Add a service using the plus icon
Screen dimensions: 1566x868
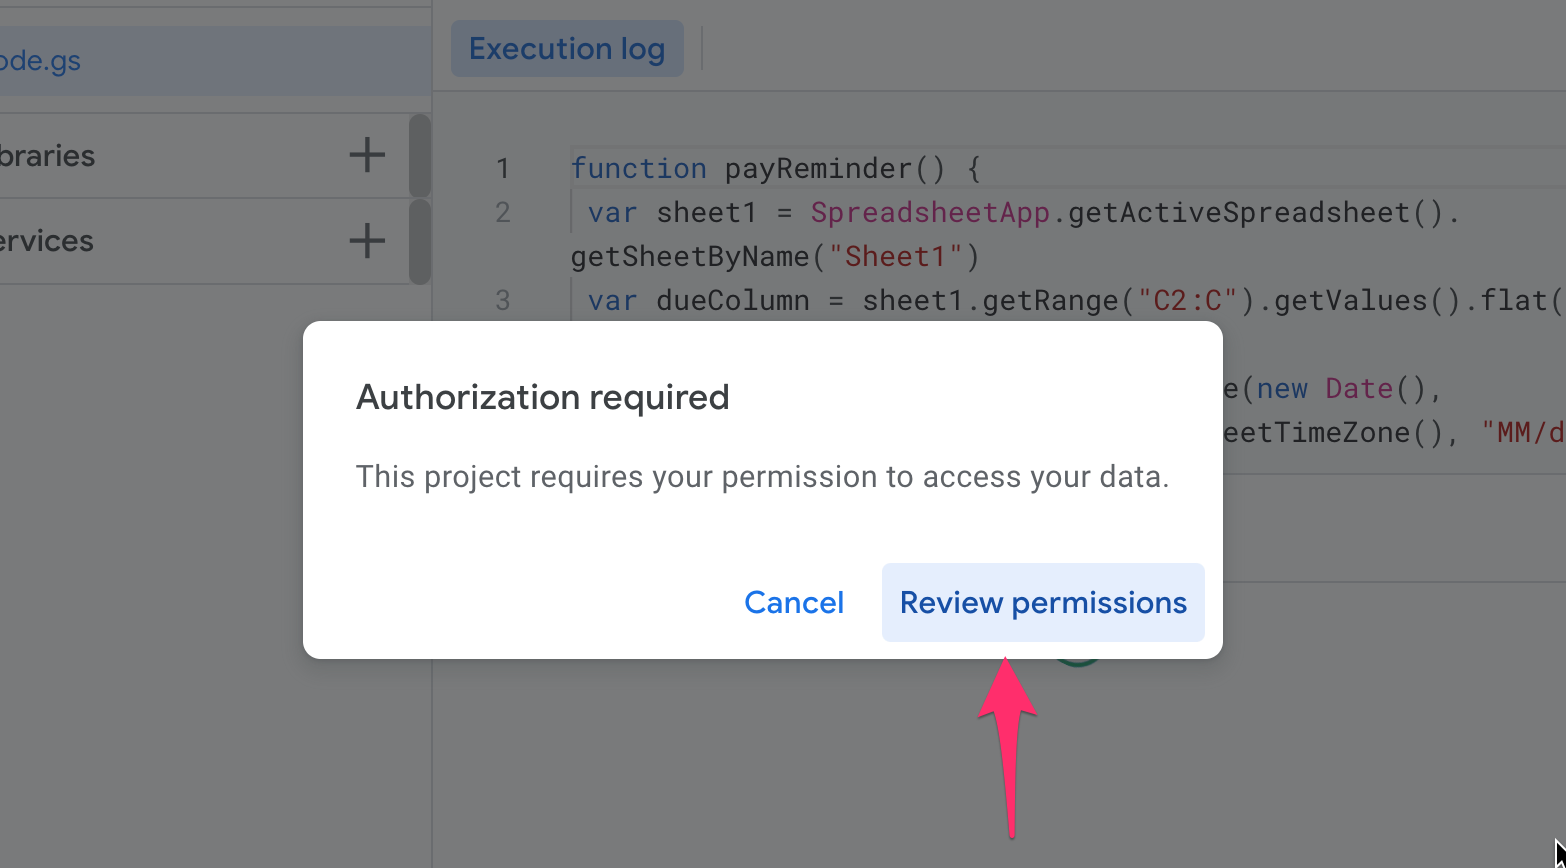366,240
